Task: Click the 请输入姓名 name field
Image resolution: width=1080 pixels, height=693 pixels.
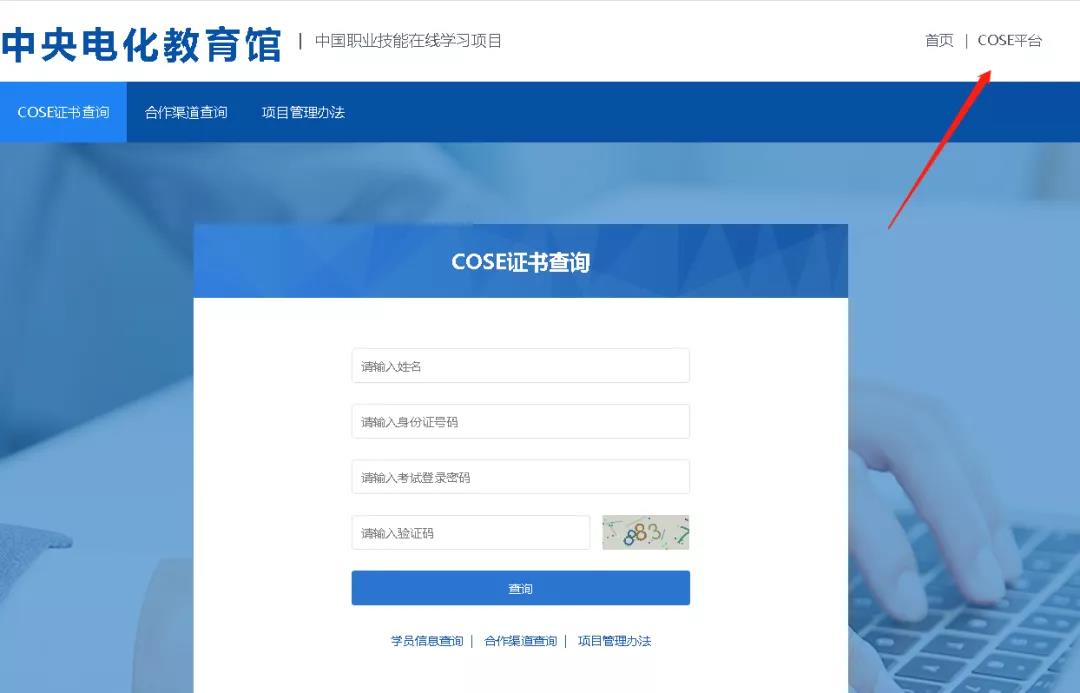Action: click(x=521, y=366)
